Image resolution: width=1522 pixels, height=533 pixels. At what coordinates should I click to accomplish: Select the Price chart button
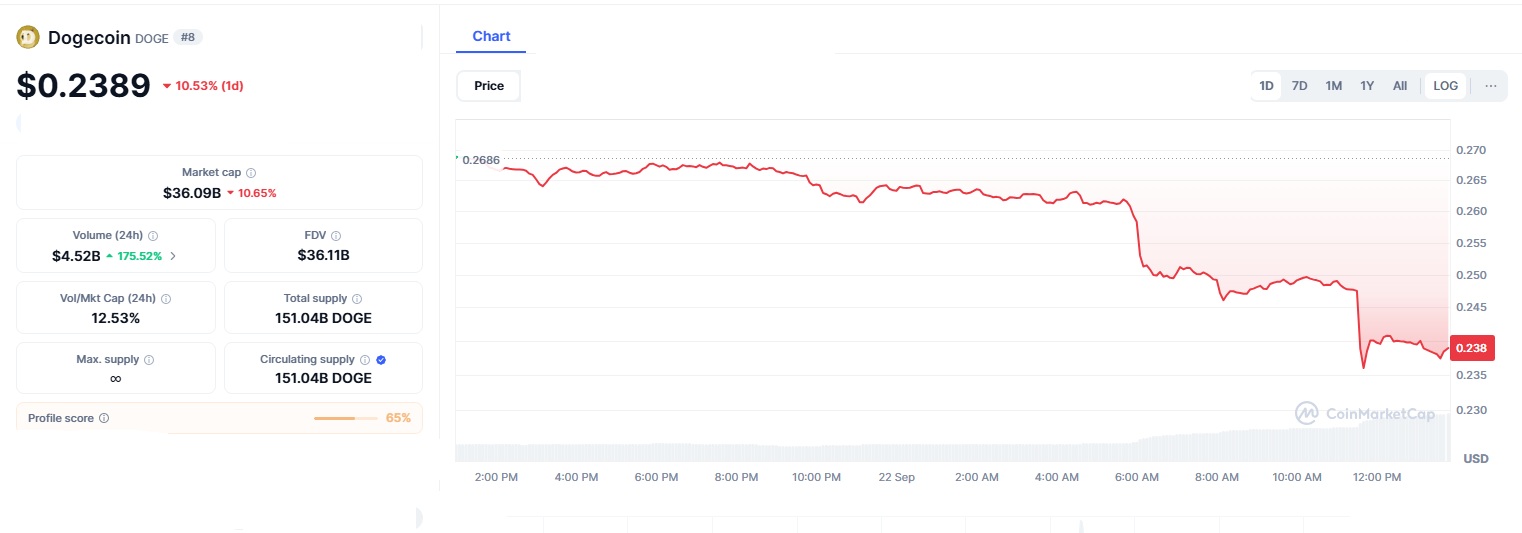tap(489, 86)
